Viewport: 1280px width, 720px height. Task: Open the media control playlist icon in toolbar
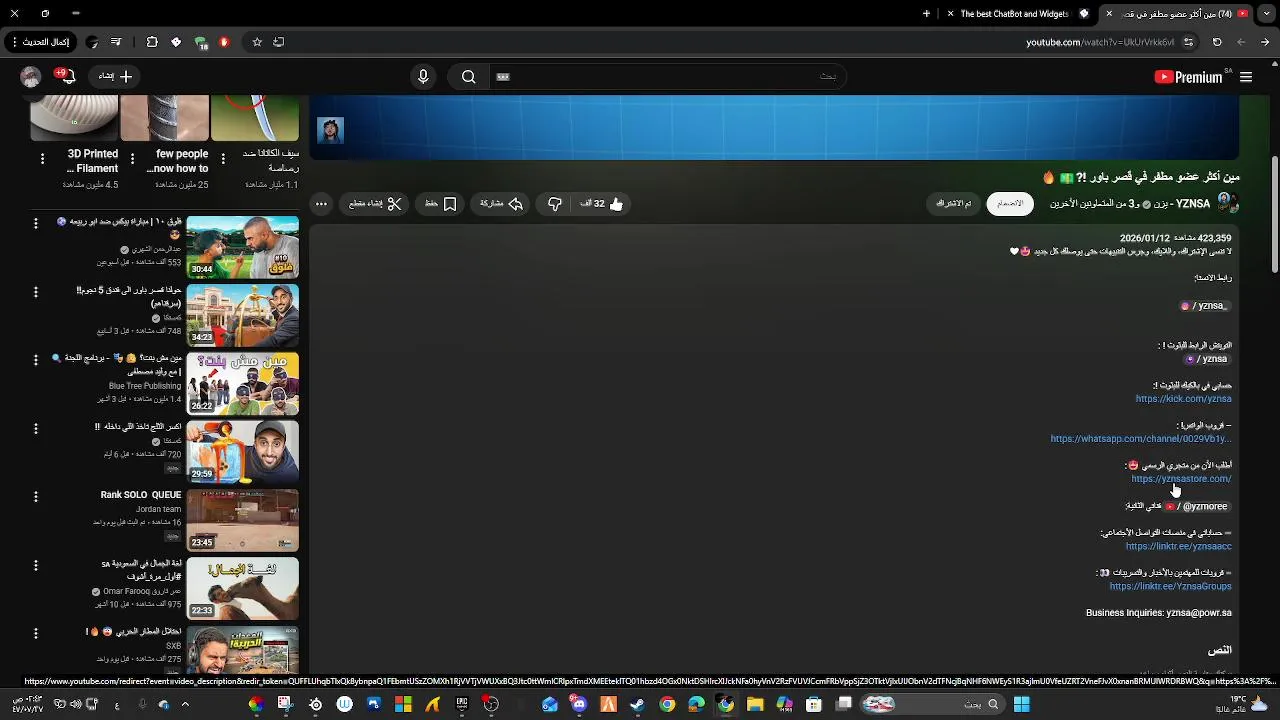coord(116,42)
